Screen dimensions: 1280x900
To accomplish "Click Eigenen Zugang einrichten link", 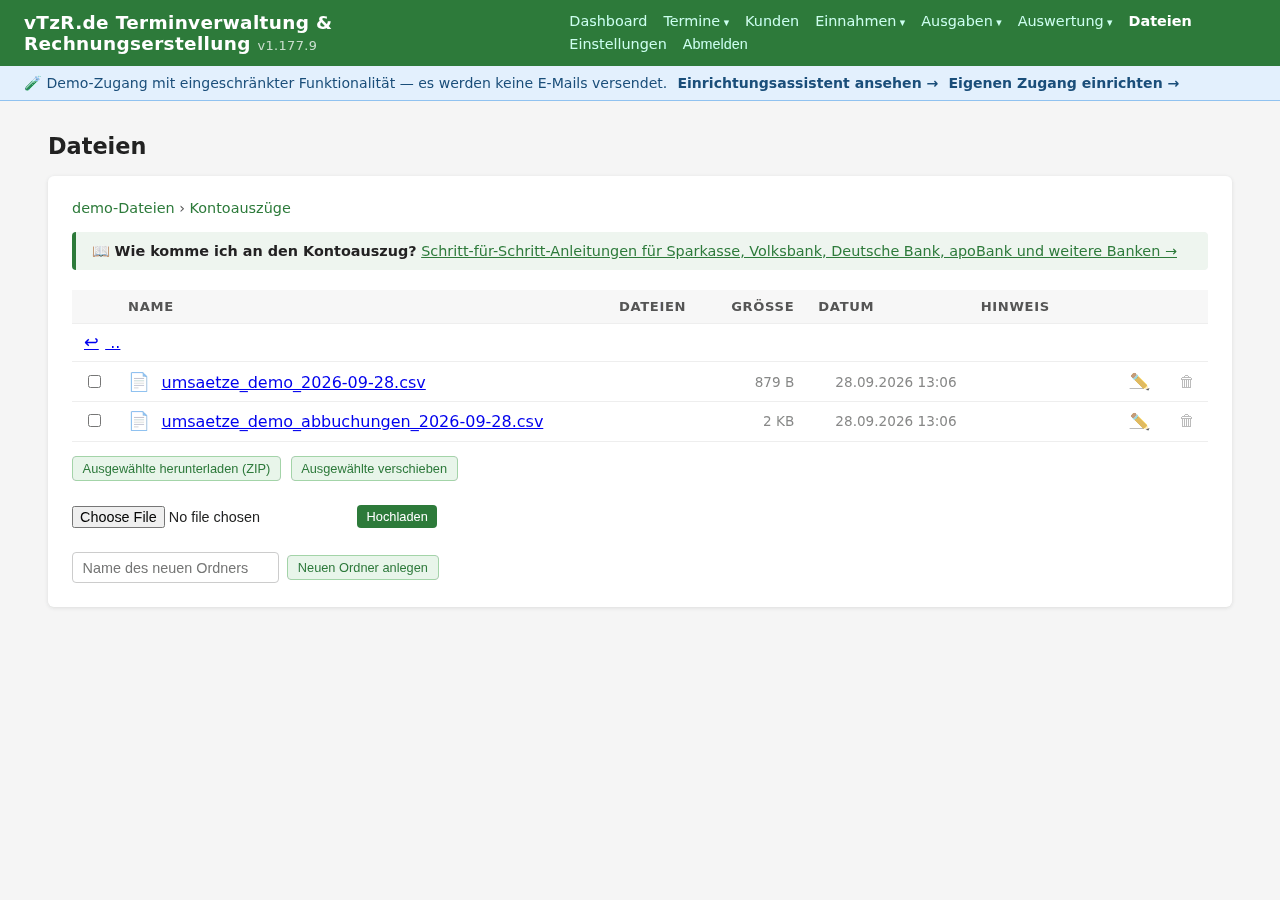I will point(1064,83).
